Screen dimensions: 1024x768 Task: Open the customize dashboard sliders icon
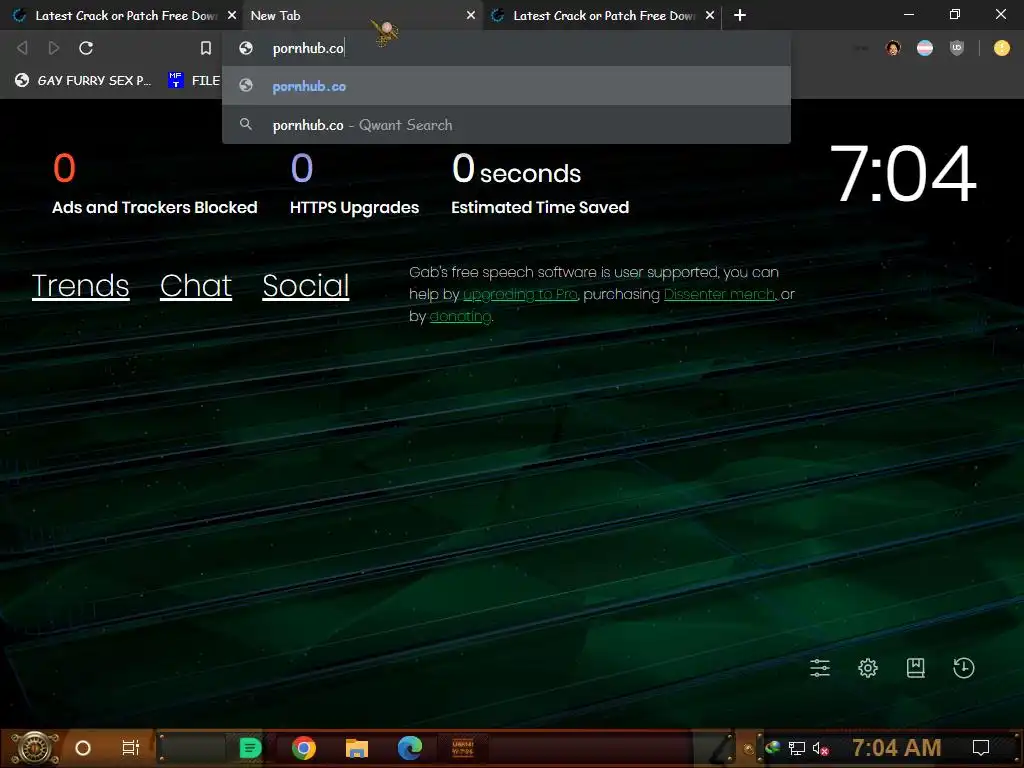coord(820,667)
